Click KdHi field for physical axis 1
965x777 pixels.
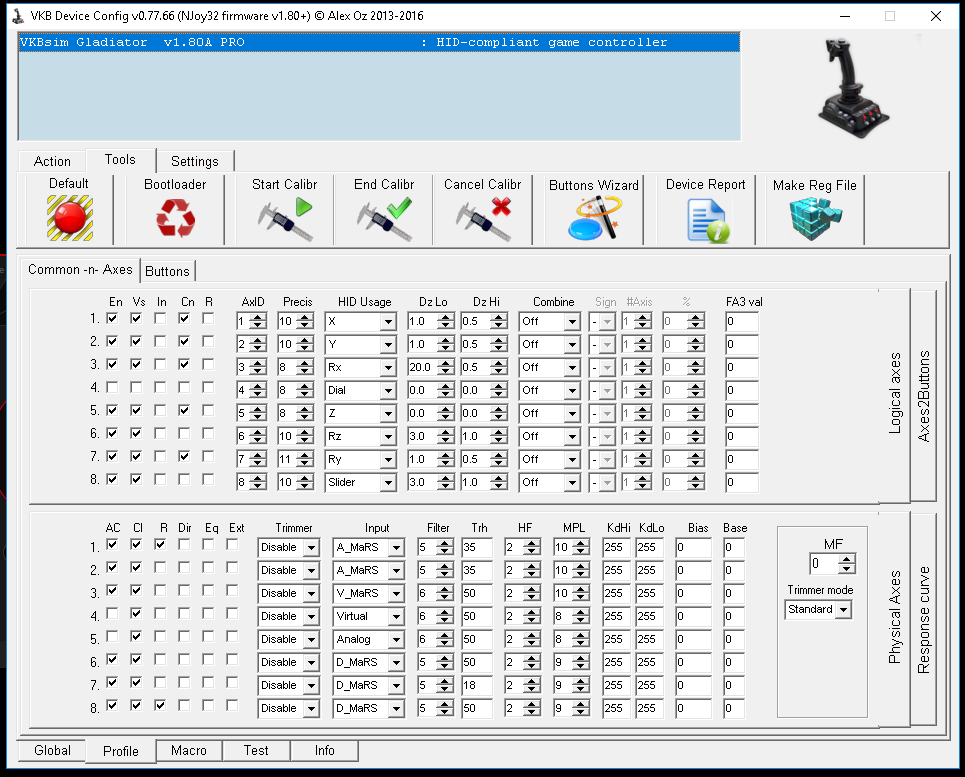click(617, 548)
